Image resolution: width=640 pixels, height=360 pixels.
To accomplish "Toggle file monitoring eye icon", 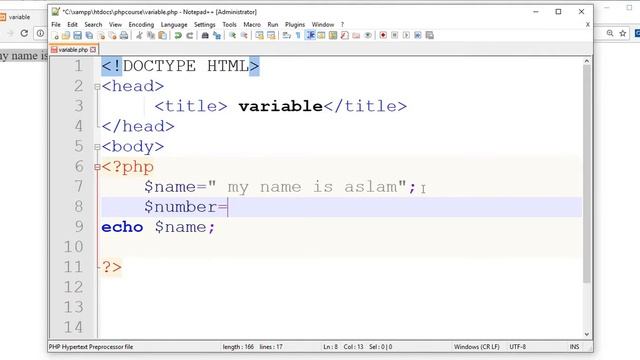I will click(x=368, y=36).
